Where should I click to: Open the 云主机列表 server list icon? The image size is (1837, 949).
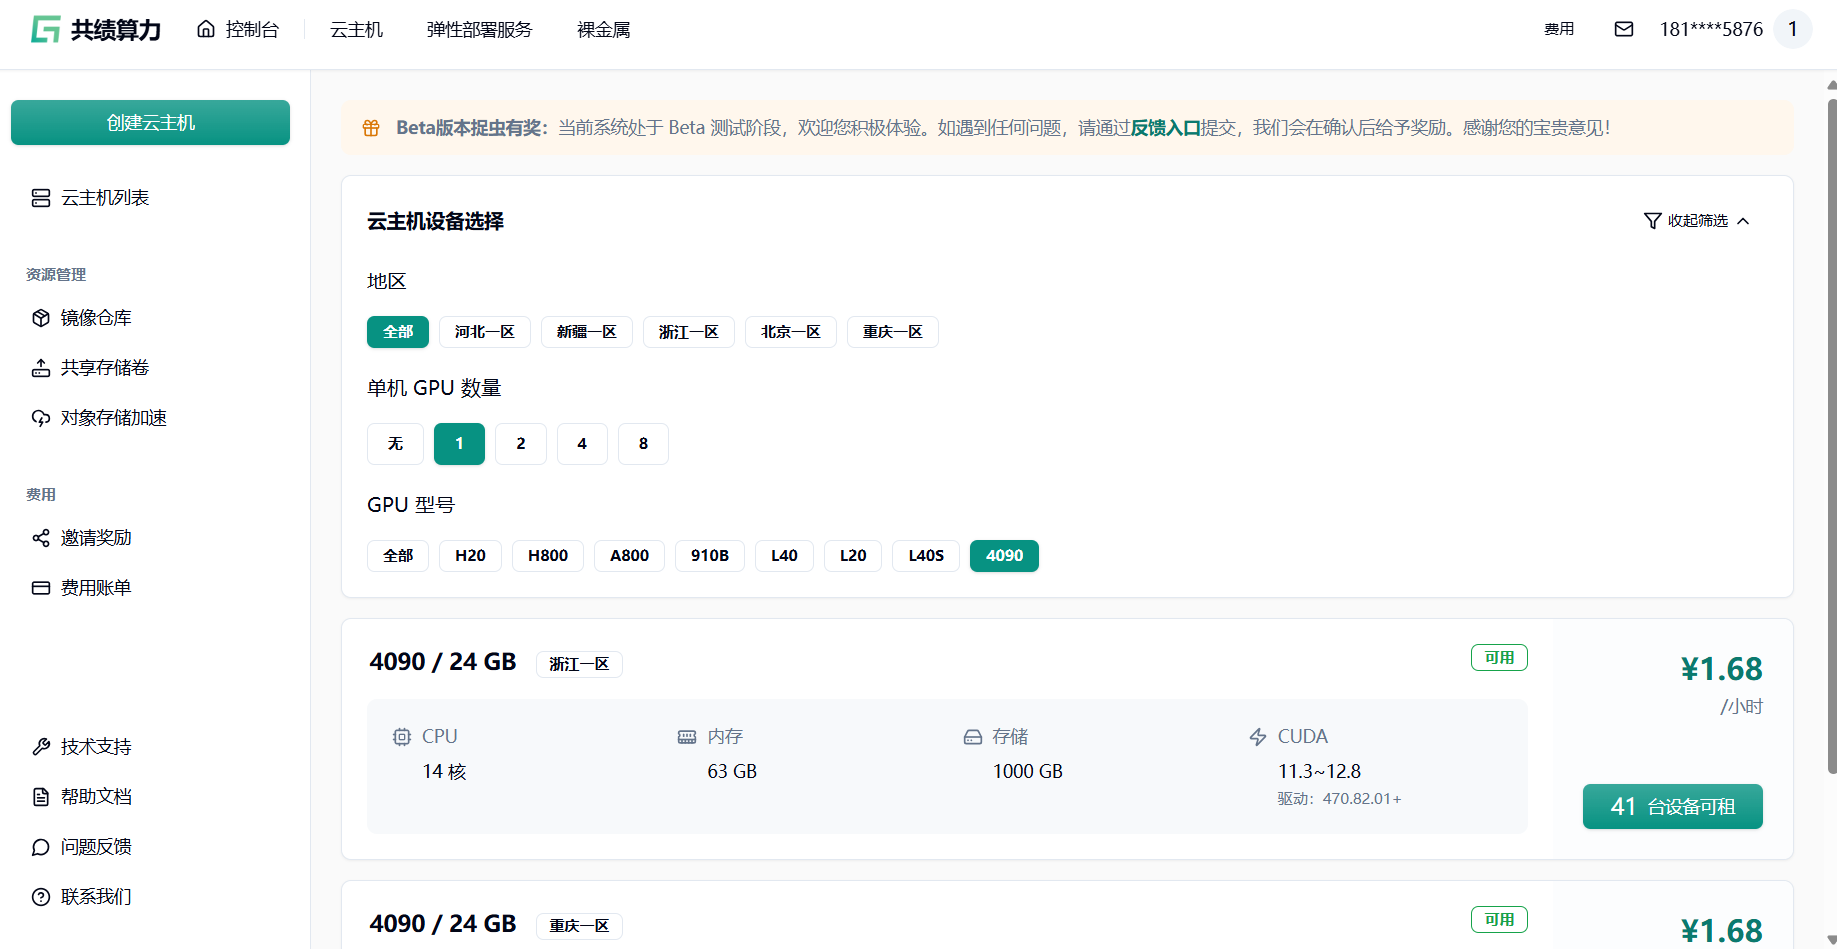[41, 198]
